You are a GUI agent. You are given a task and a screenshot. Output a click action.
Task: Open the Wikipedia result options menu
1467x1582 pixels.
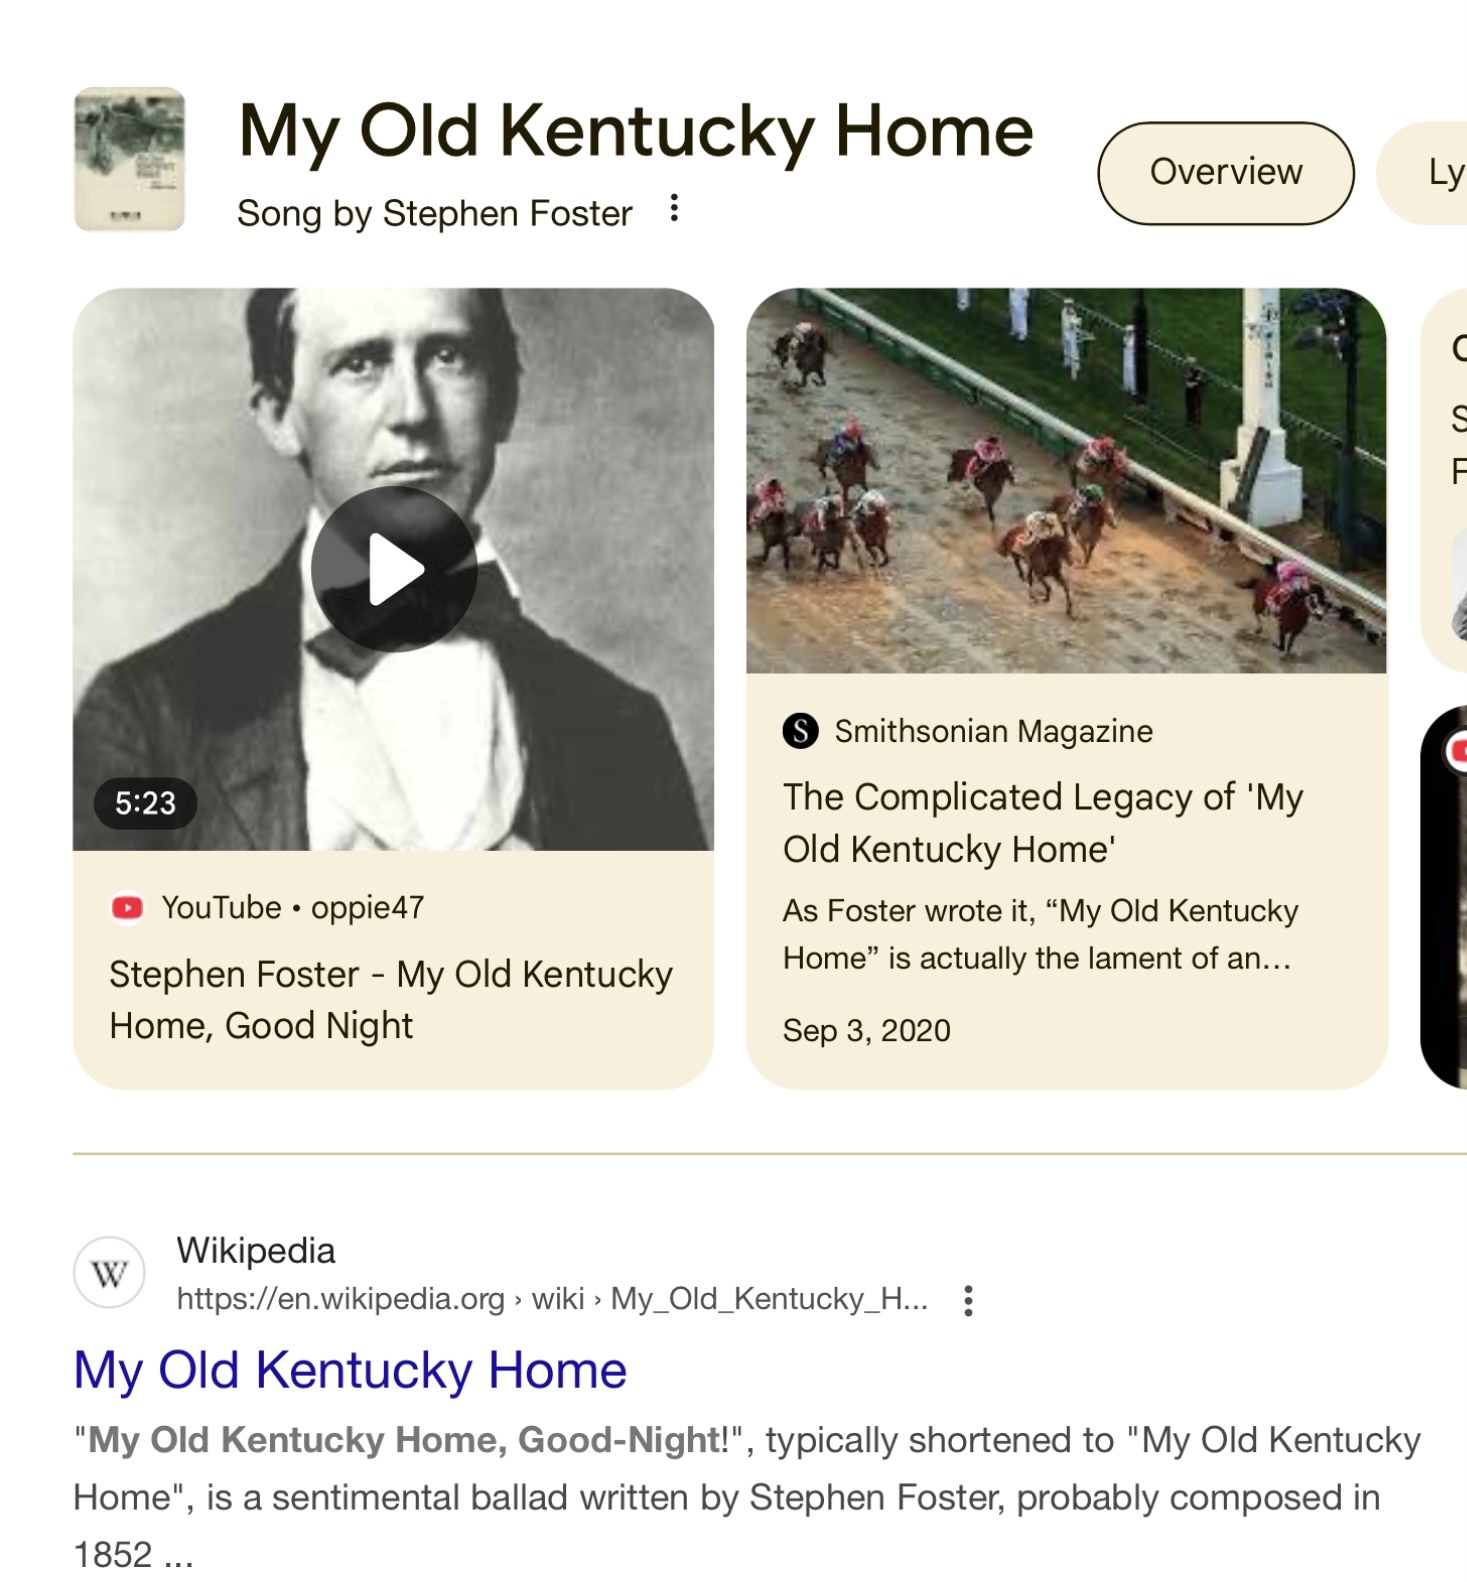pyautogui.click(x=967, y=1300)
